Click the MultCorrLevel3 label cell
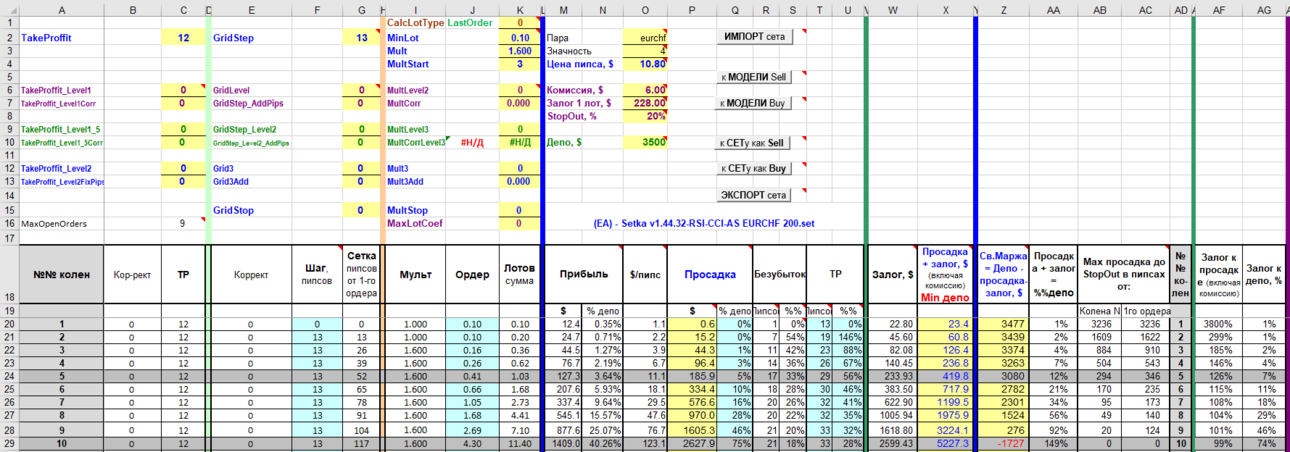Image resolution: width=1290 pixels, height=452 pixels. pos(416,143)
